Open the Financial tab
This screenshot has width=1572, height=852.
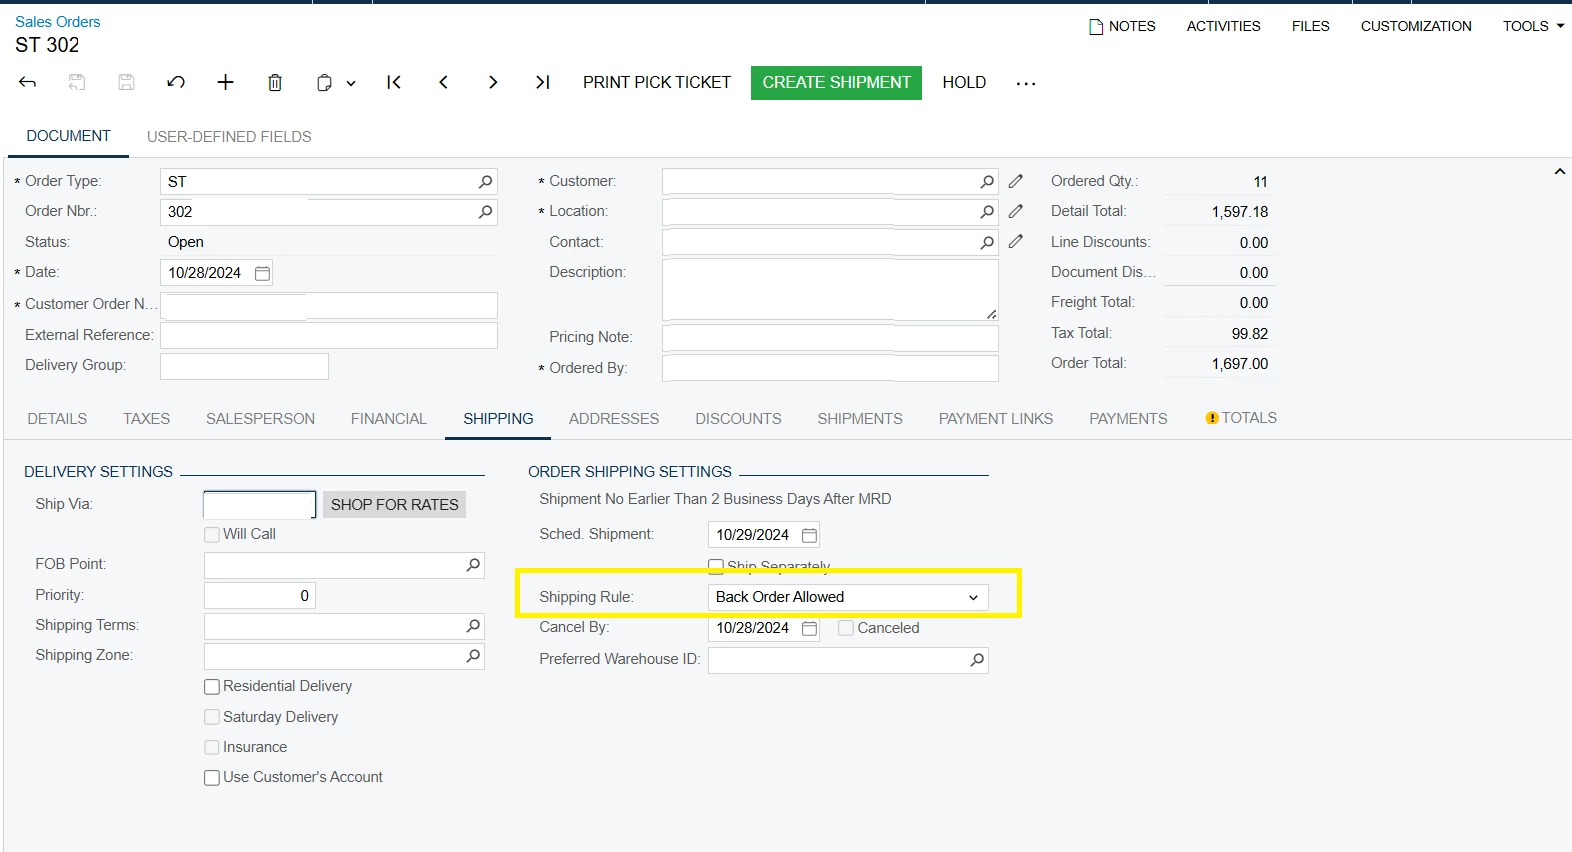click(x=388, y=419)
